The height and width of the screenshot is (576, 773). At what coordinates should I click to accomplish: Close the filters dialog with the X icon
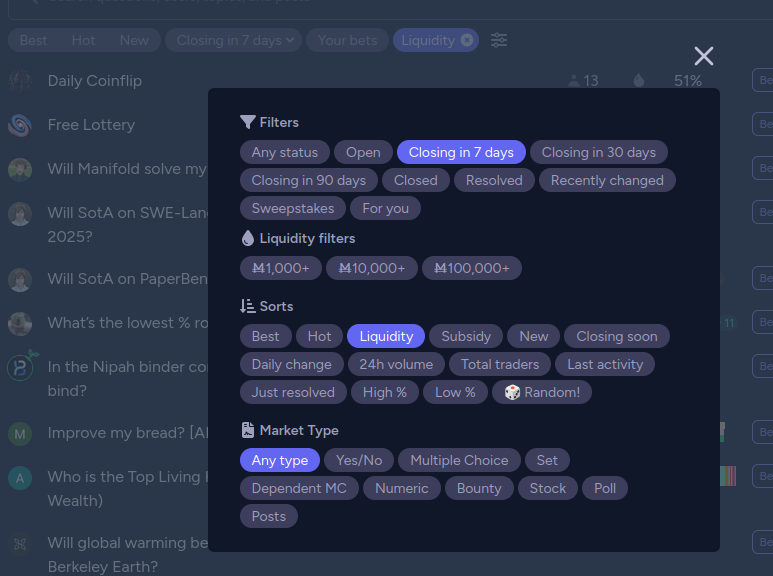[703, 56]
